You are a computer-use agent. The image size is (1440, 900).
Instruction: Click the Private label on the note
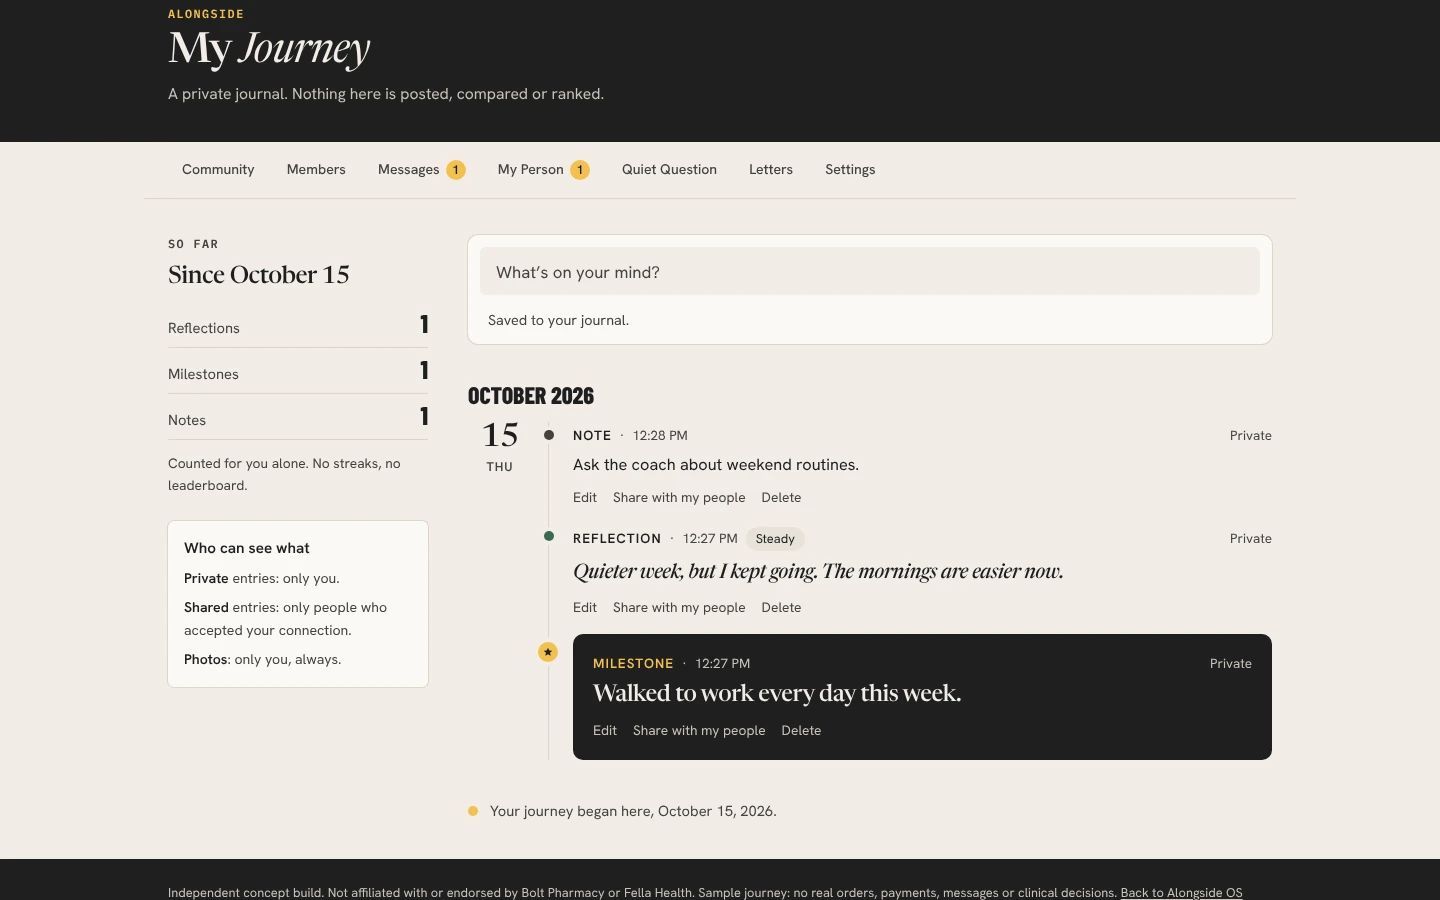point(1251,436)
